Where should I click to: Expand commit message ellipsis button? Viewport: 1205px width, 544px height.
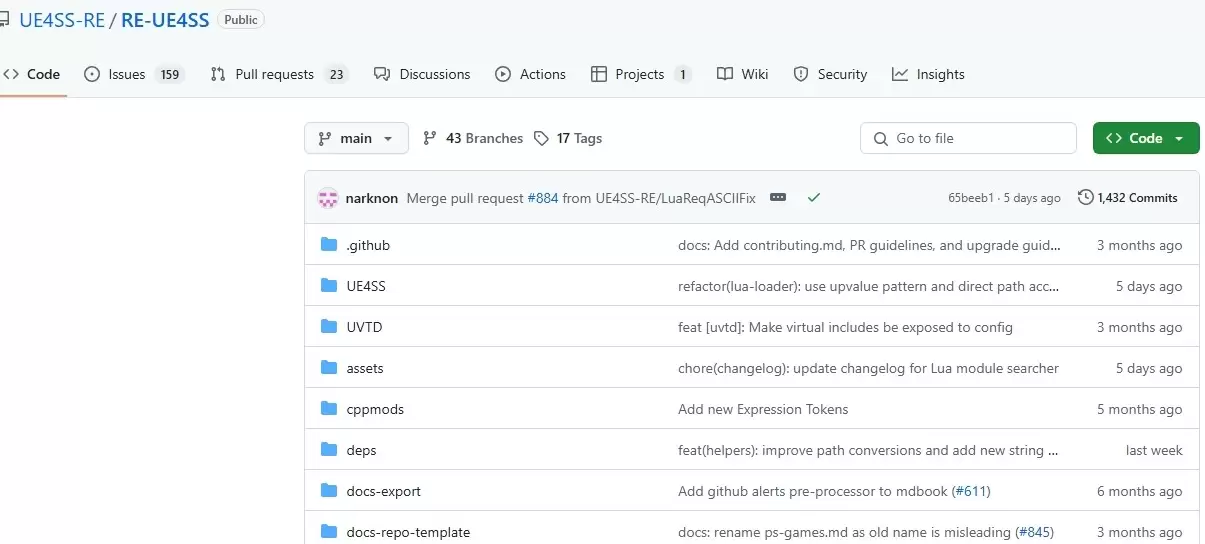coord(778,198)
